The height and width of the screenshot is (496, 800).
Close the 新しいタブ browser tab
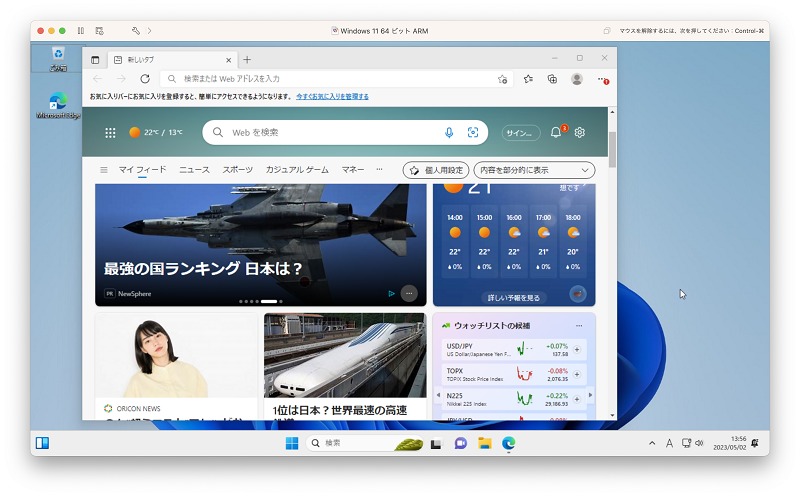click(x=229, y=60)
